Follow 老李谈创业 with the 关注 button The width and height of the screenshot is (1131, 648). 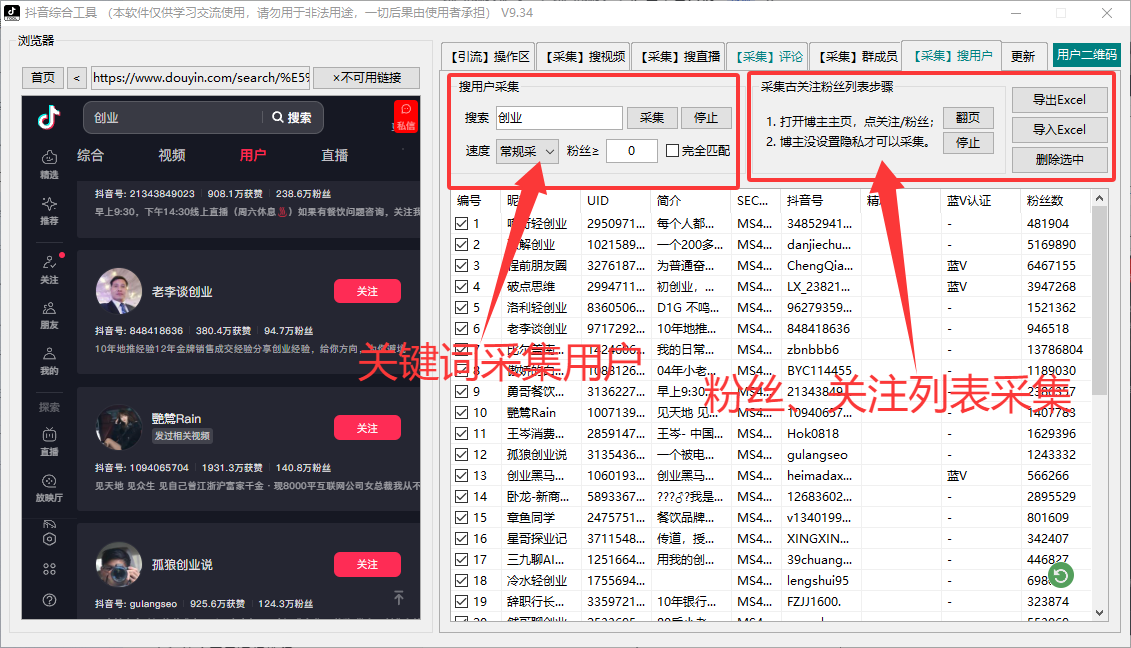tap(367, 291)
